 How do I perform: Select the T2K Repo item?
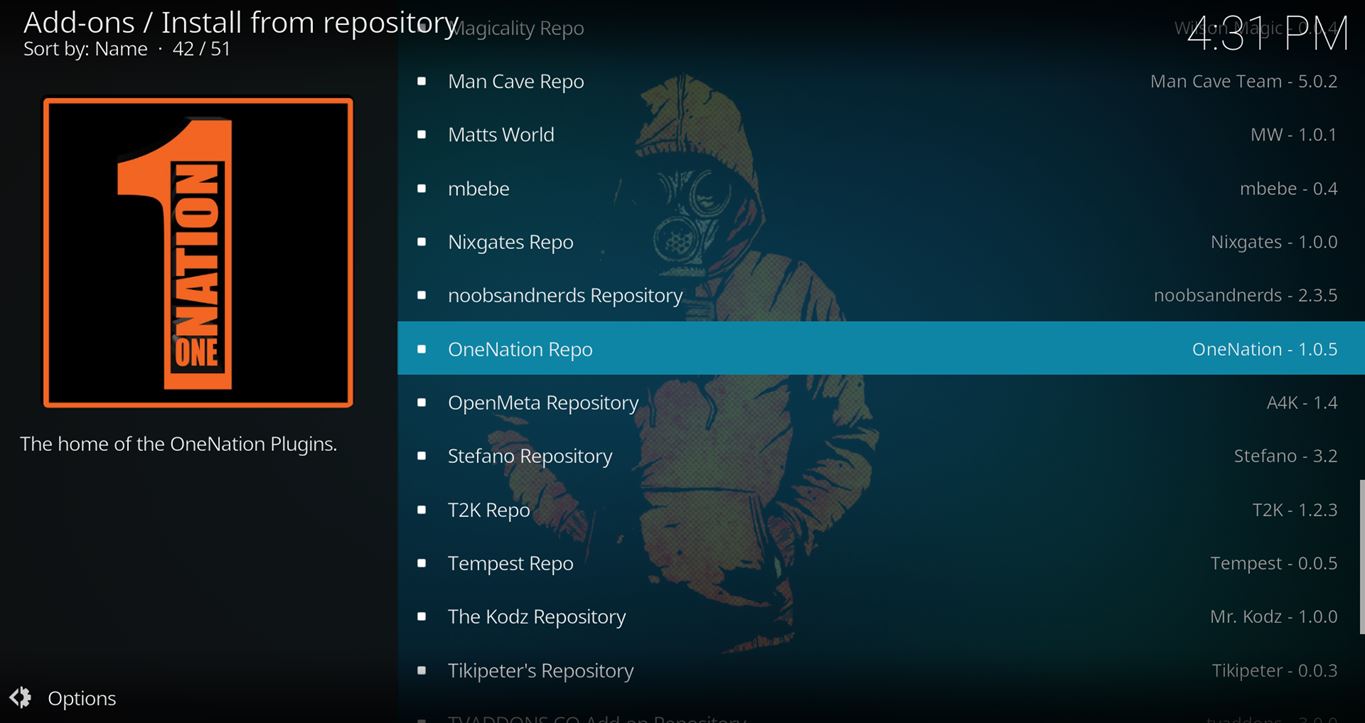click(489, 510)
